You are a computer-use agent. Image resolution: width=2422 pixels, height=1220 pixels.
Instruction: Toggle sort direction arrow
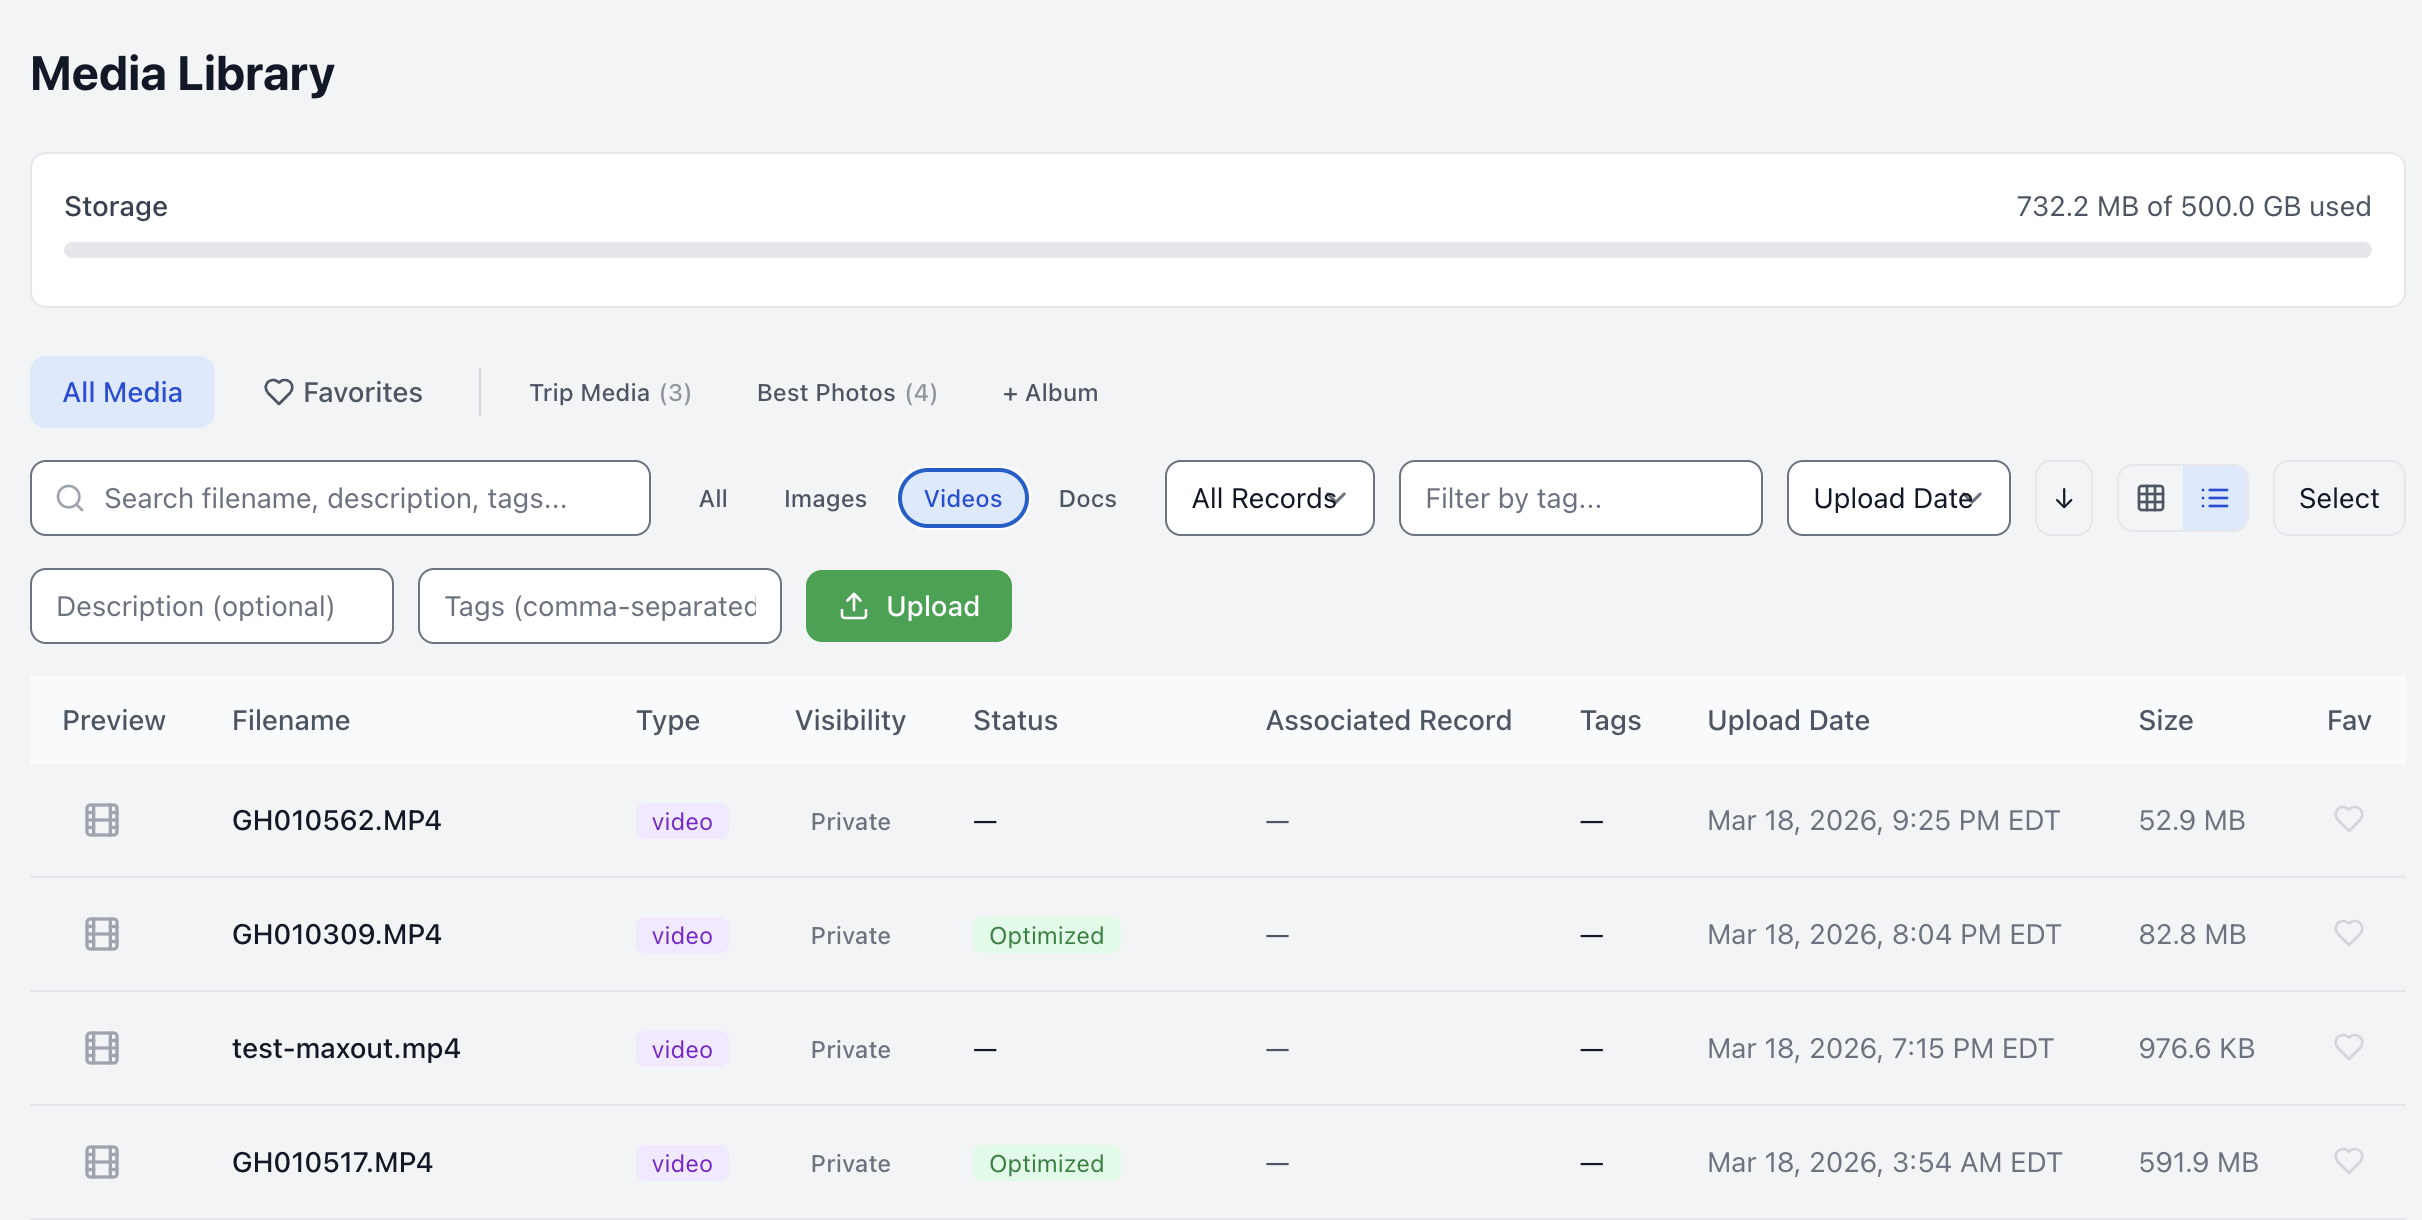[2063, 498]
